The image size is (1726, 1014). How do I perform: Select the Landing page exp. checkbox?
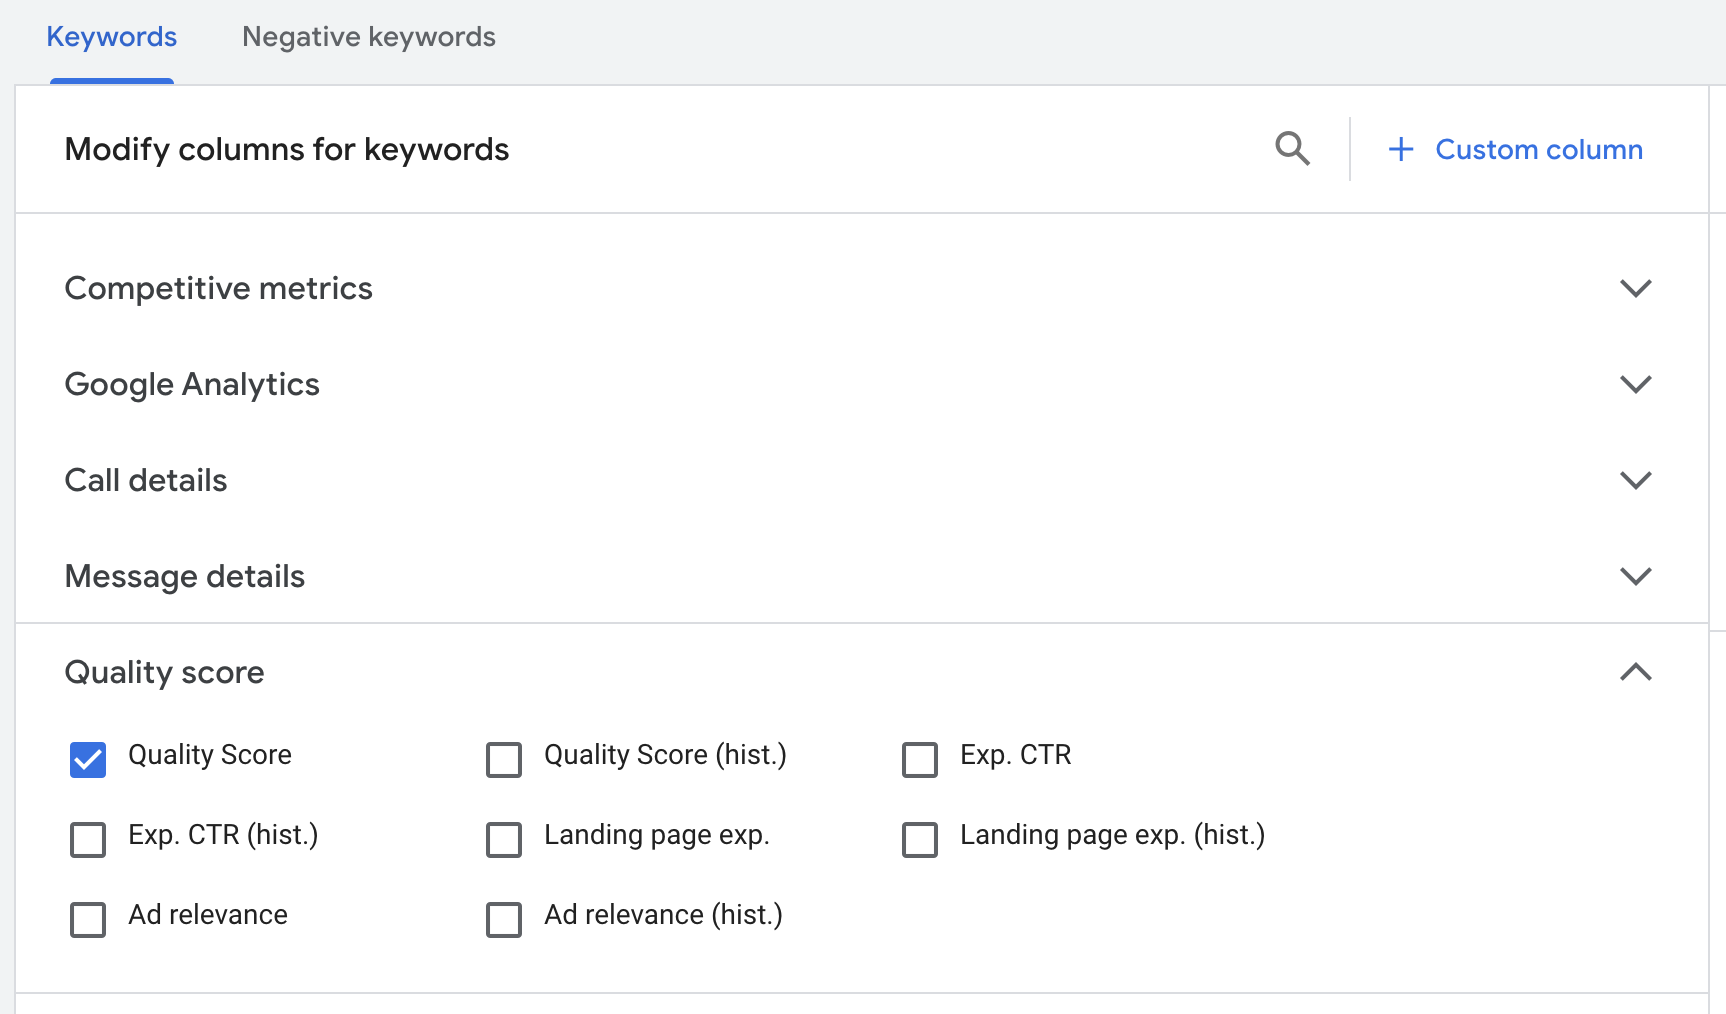click(x=504, y=839)
